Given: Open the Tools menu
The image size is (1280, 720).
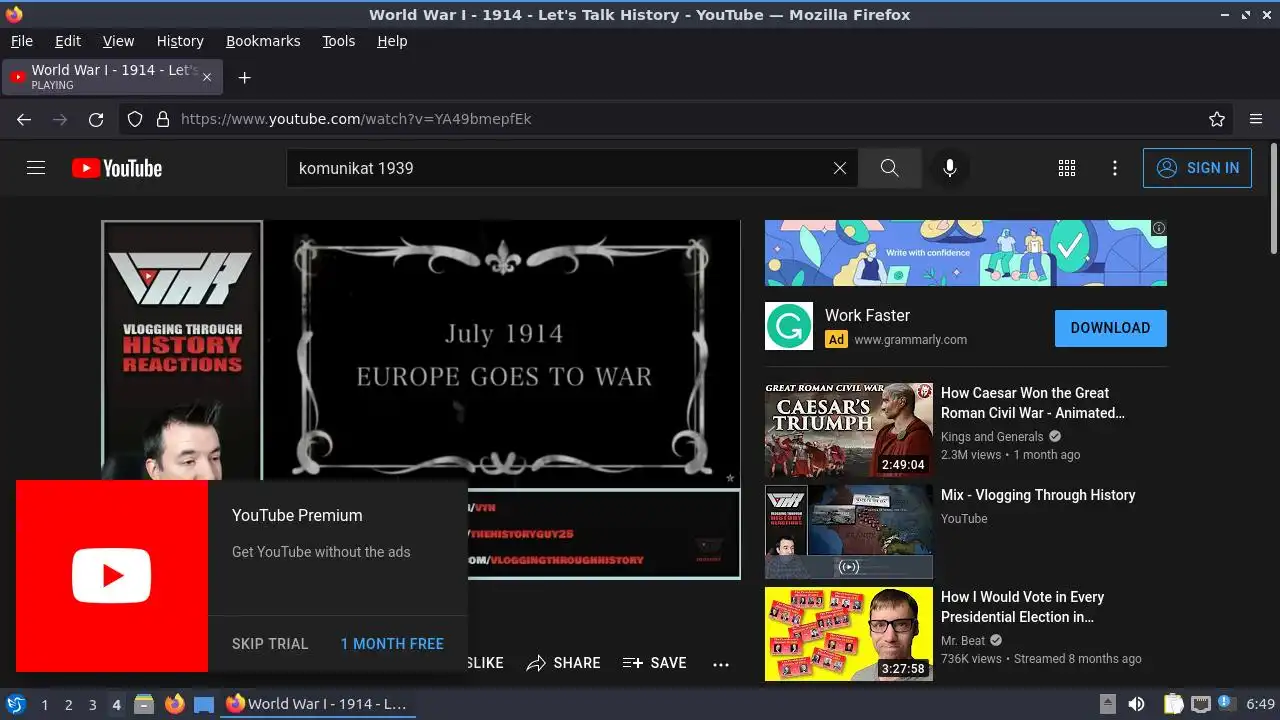Looking at the screenshot, I should pos(338,41).
